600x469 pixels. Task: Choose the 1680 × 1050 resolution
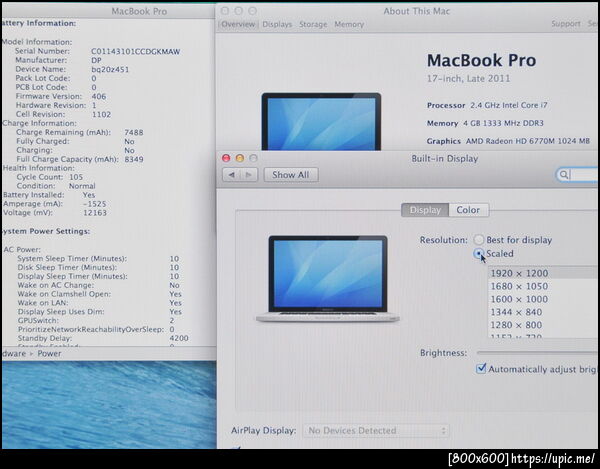pyautogui.click(x=543, y=286)
